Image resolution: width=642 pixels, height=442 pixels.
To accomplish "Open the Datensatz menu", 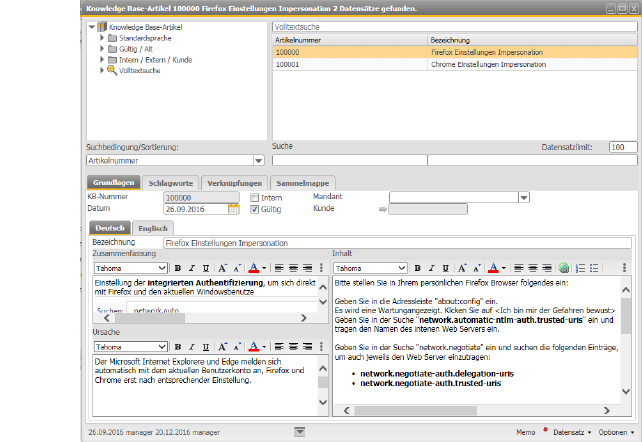I will [572, 432].
